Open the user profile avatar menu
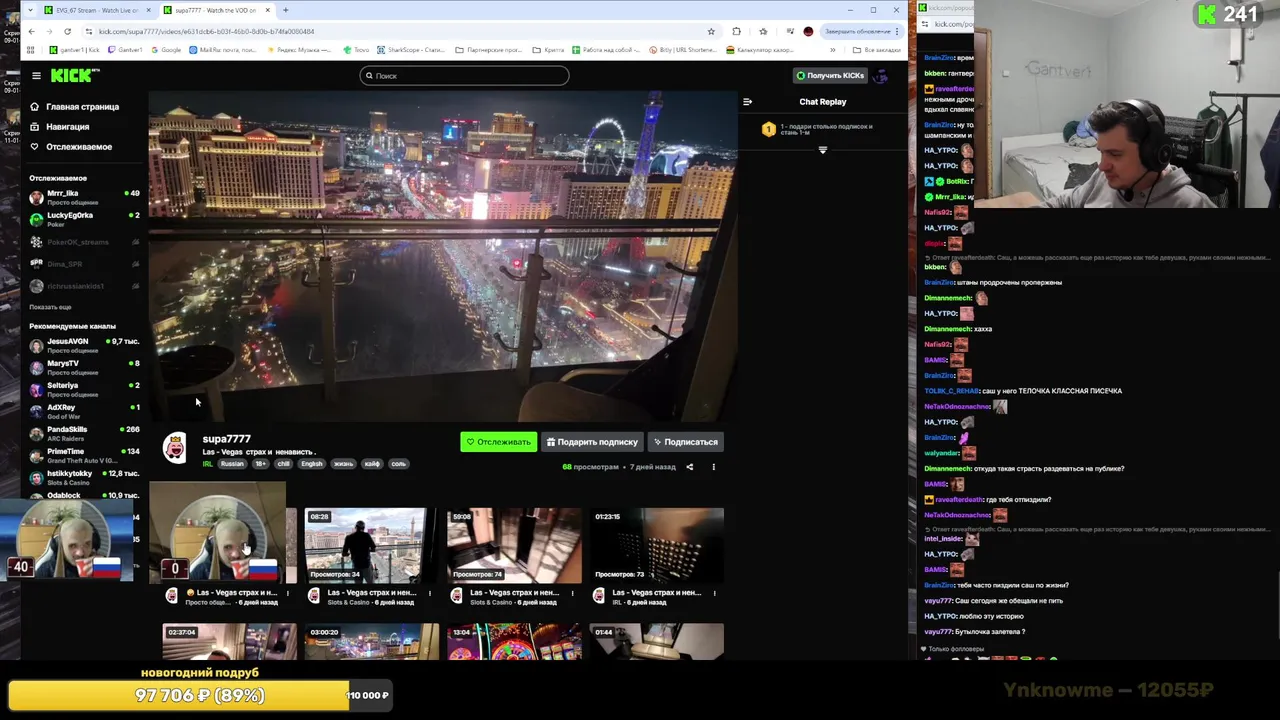Viewport: 1280px width, 720px height. pos(881,76)
